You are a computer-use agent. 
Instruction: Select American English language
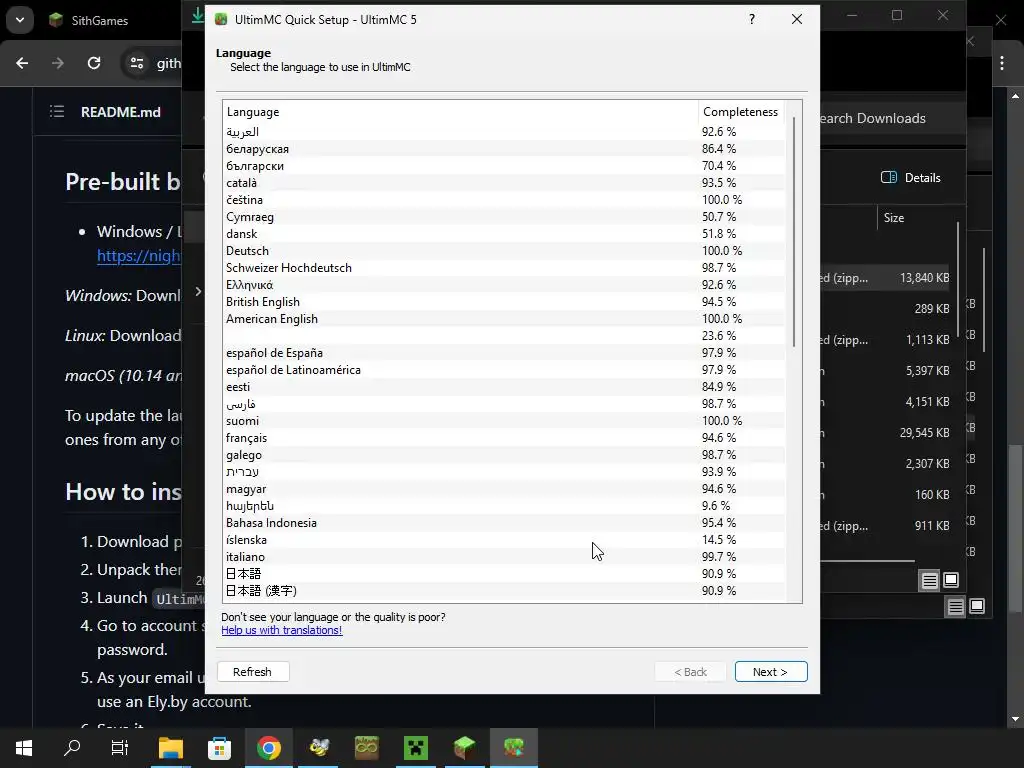click(x=504, y=319)
